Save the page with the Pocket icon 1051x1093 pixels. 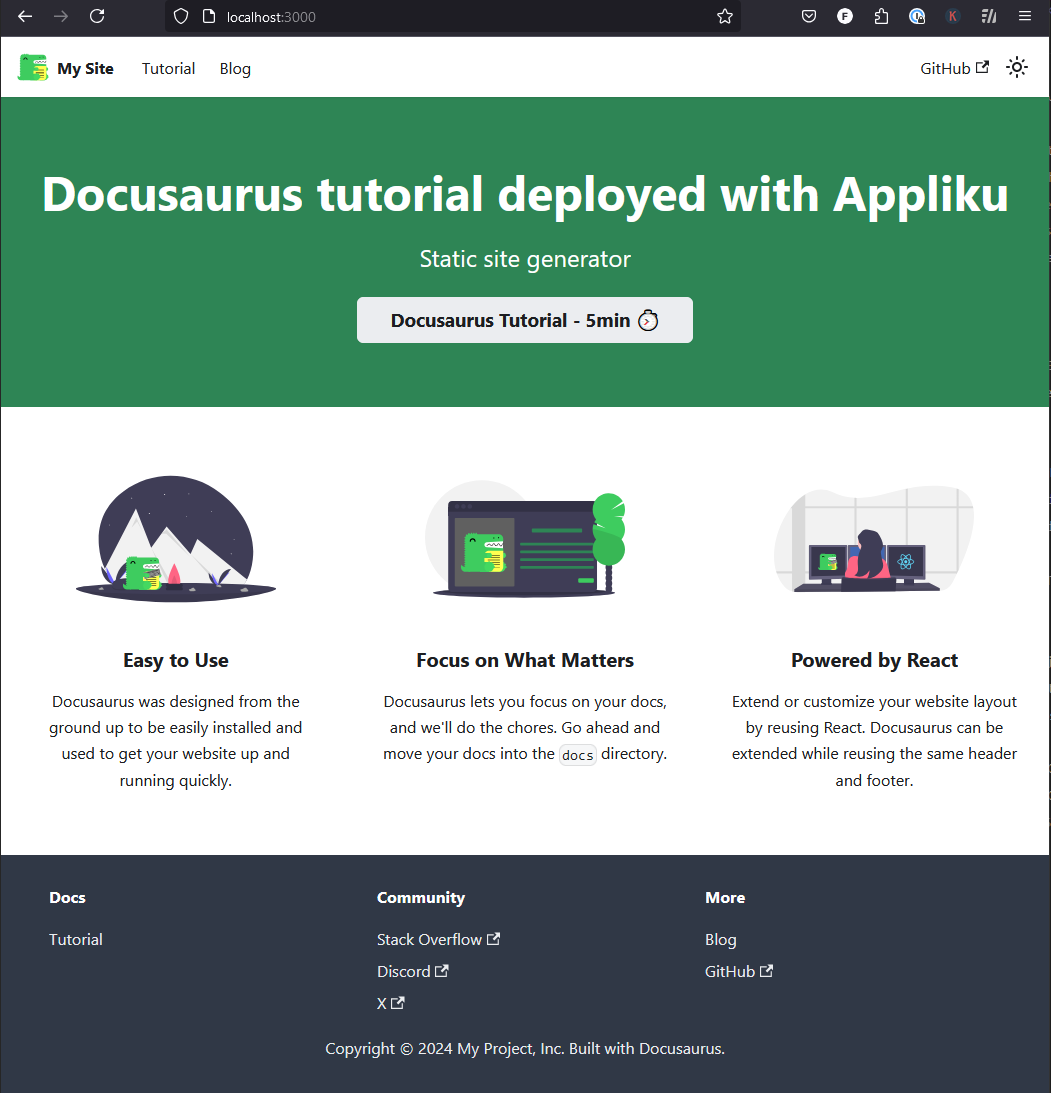point(808,16)
